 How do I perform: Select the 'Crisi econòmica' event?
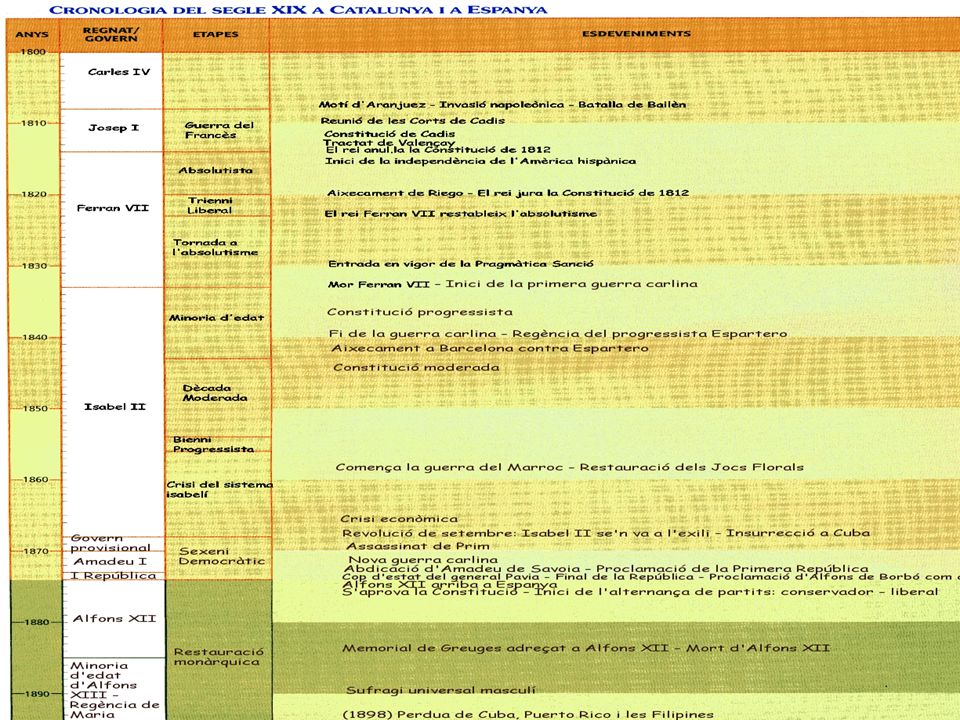(x=399, y=519)
